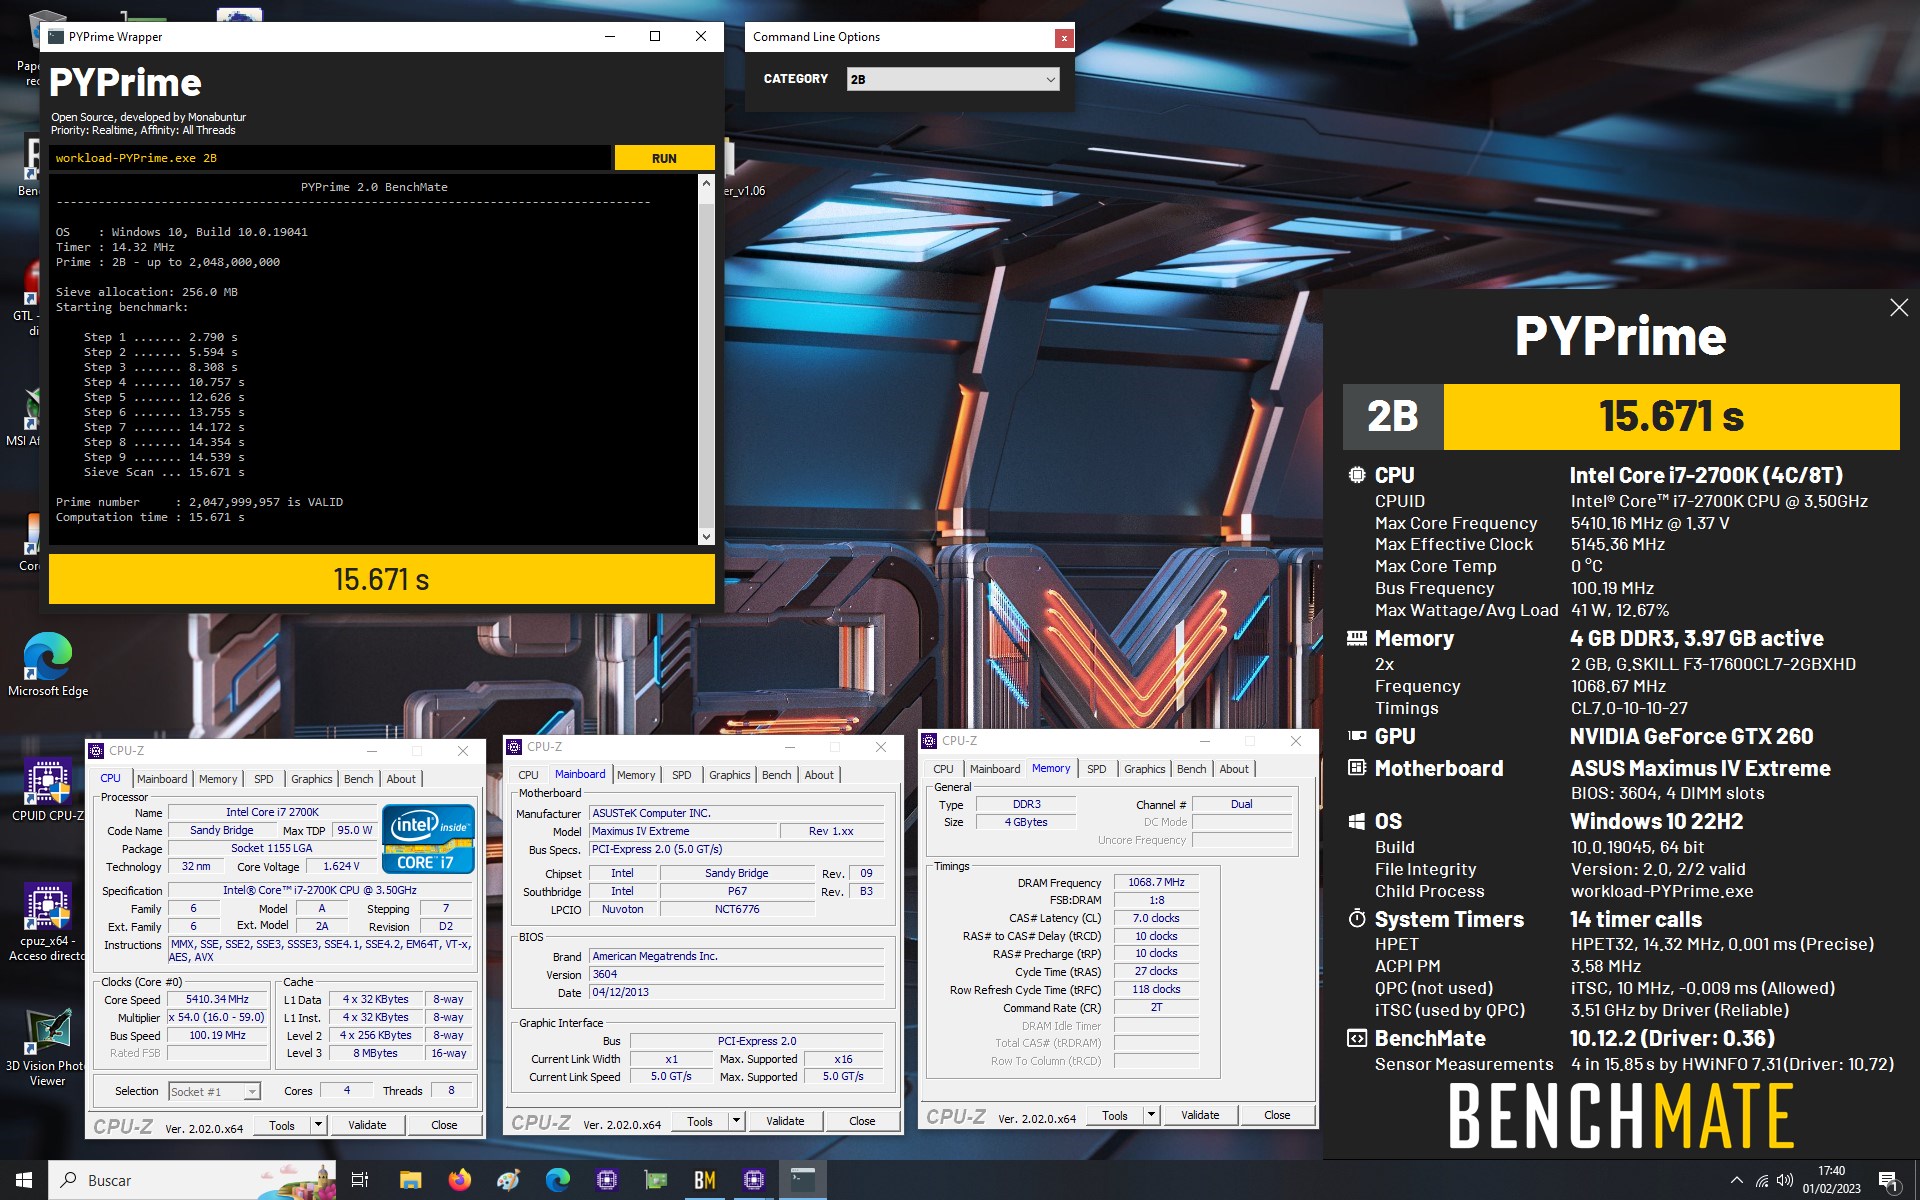The image size is (1920, 1200).
Task: Select the CPUID CPU-Z desktop icon
Action: point(47,790)
